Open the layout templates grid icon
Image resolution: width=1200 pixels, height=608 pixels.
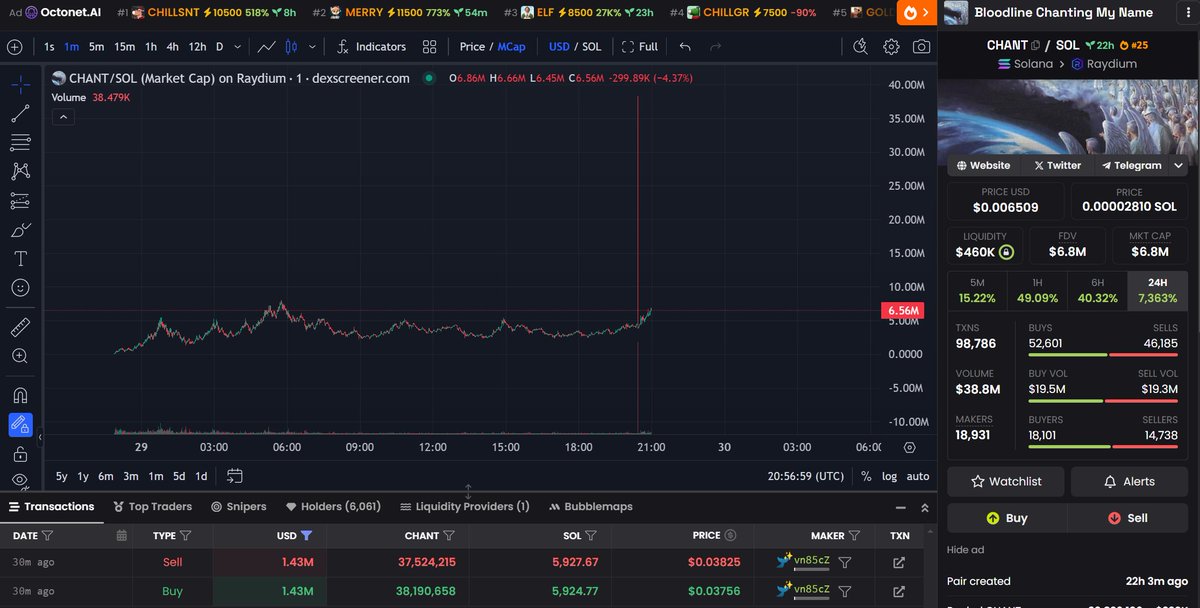pyautogui.click(x=429, y=47)
